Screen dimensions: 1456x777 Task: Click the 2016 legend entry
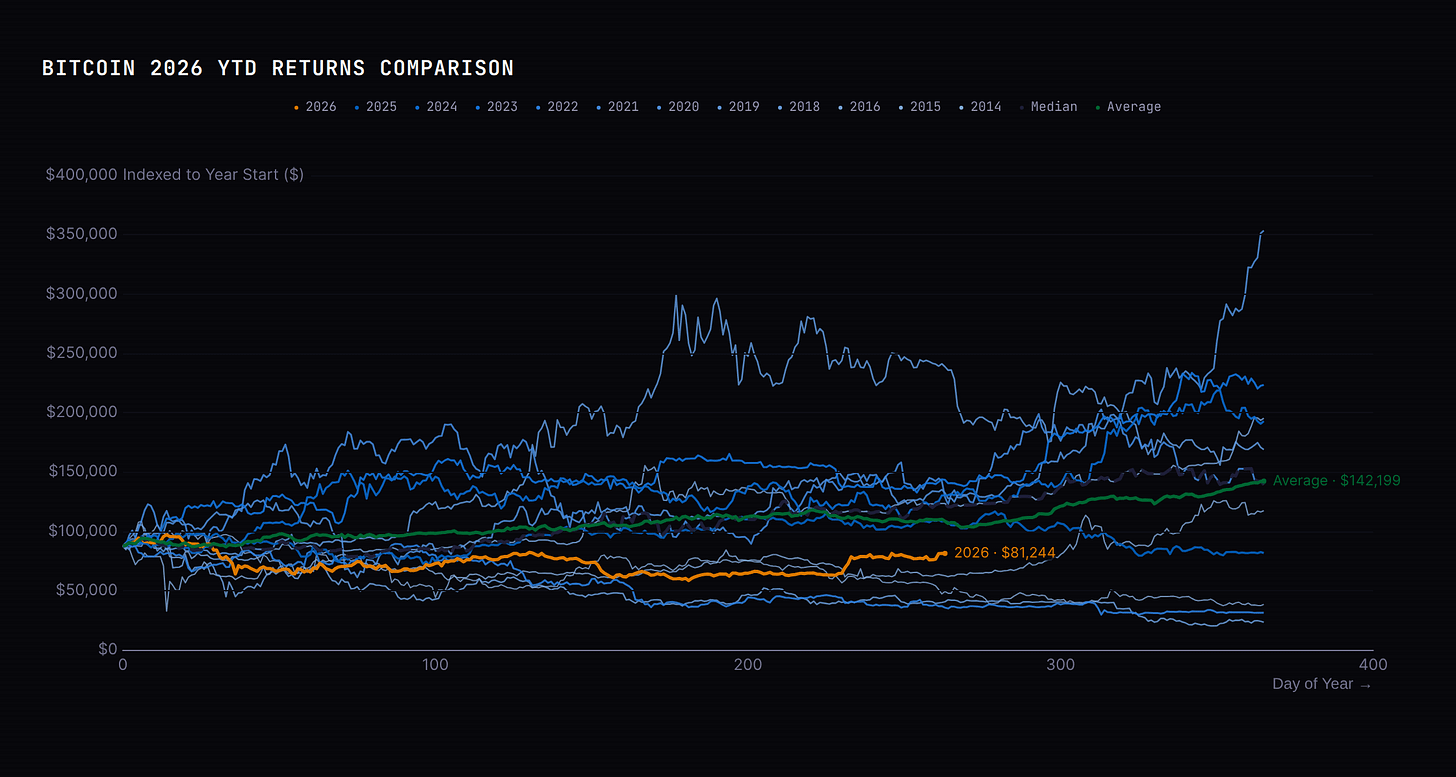859,107
